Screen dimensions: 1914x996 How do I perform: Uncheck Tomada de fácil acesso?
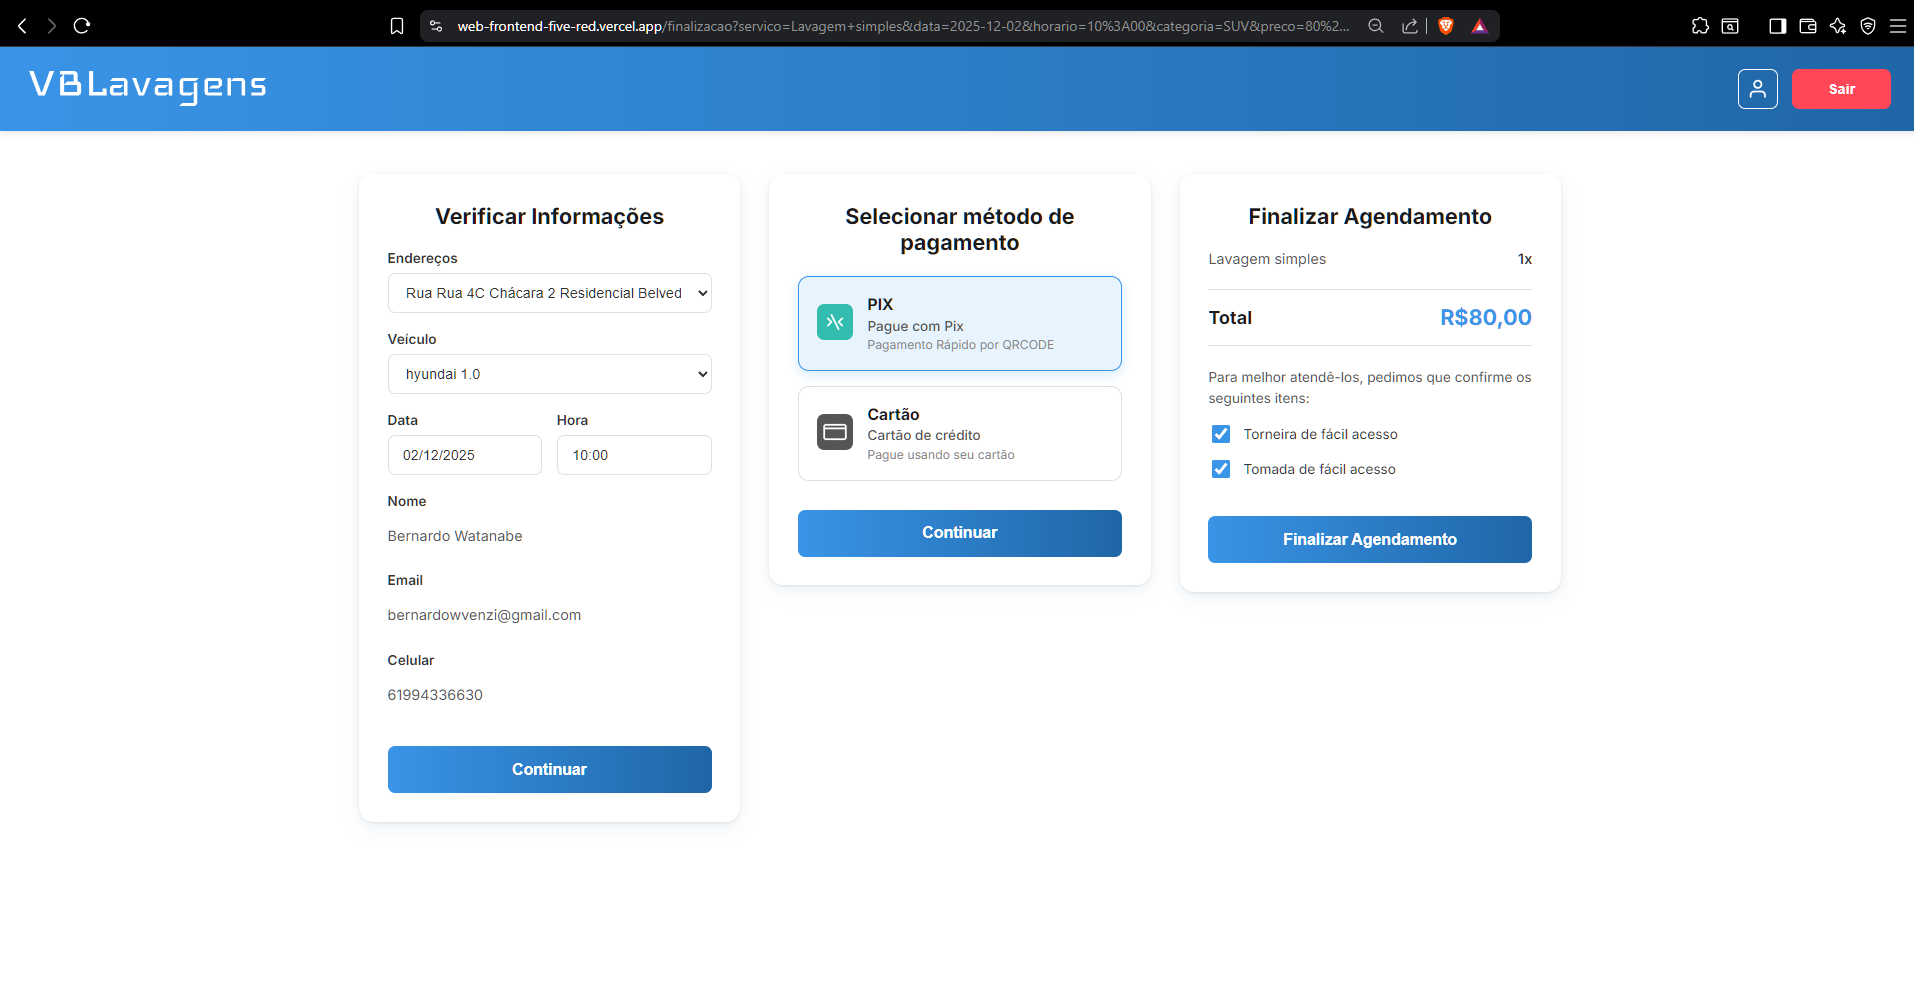coord(1221,468)
